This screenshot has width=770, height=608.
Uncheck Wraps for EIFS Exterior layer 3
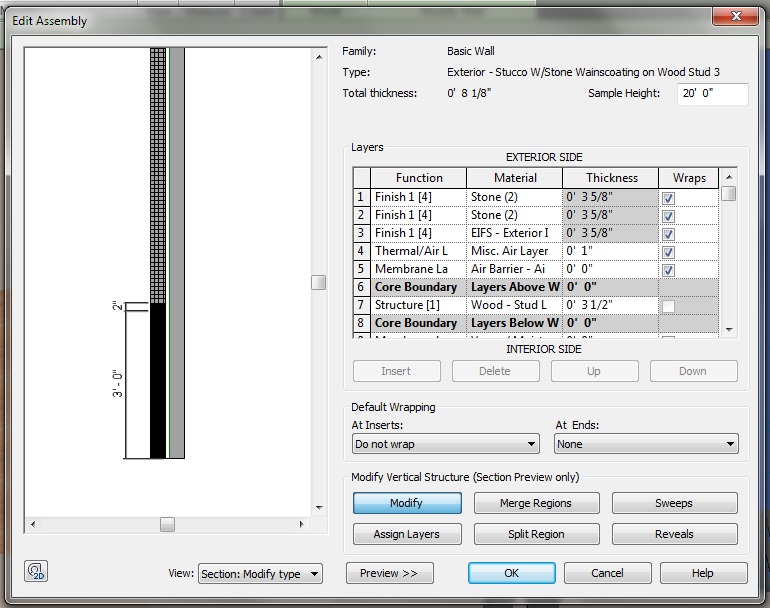click(x=668, y=234)
